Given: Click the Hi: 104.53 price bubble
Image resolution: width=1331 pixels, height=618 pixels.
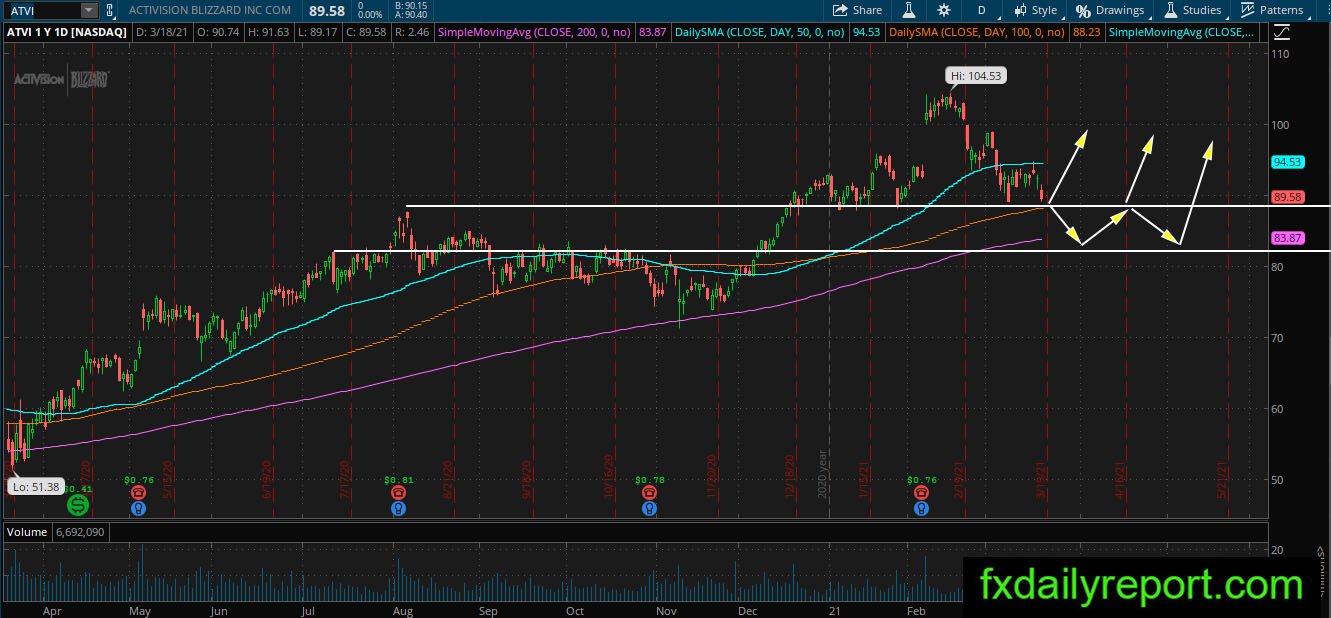Looking at the screenshot, I should 975,75.
